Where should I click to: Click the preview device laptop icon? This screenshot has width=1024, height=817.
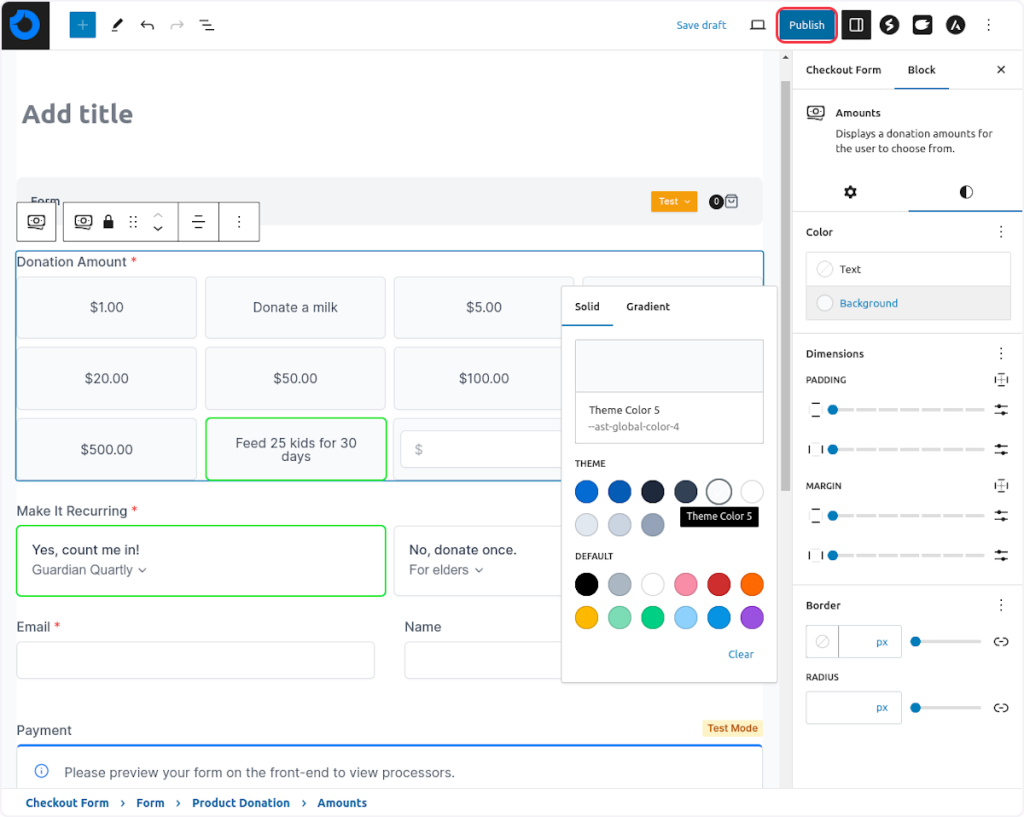tap(758, 25)
